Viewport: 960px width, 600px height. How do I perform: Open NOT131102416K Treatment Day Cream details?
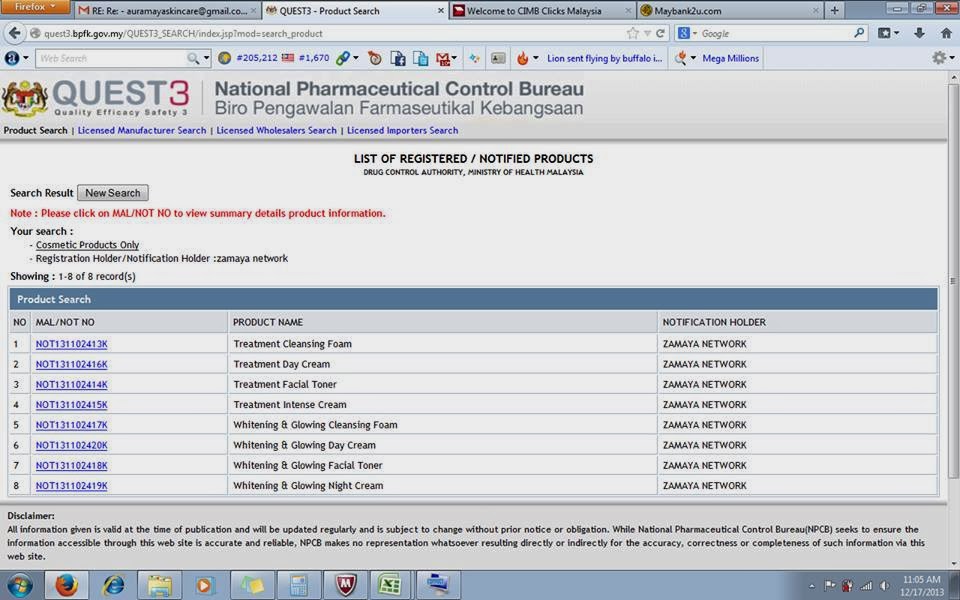click(x=72, y=364)
